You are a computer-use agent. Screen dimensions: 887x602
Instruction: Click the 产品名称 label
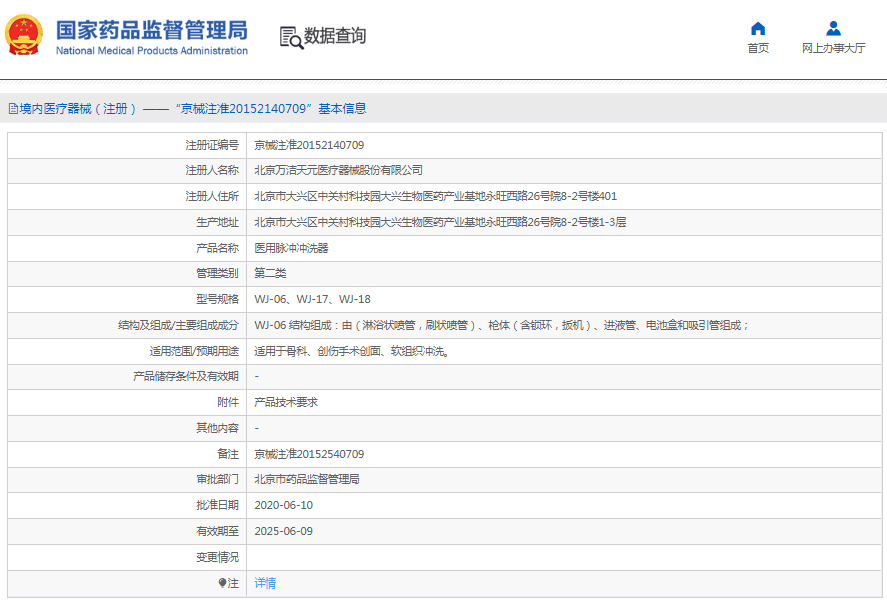217,248
